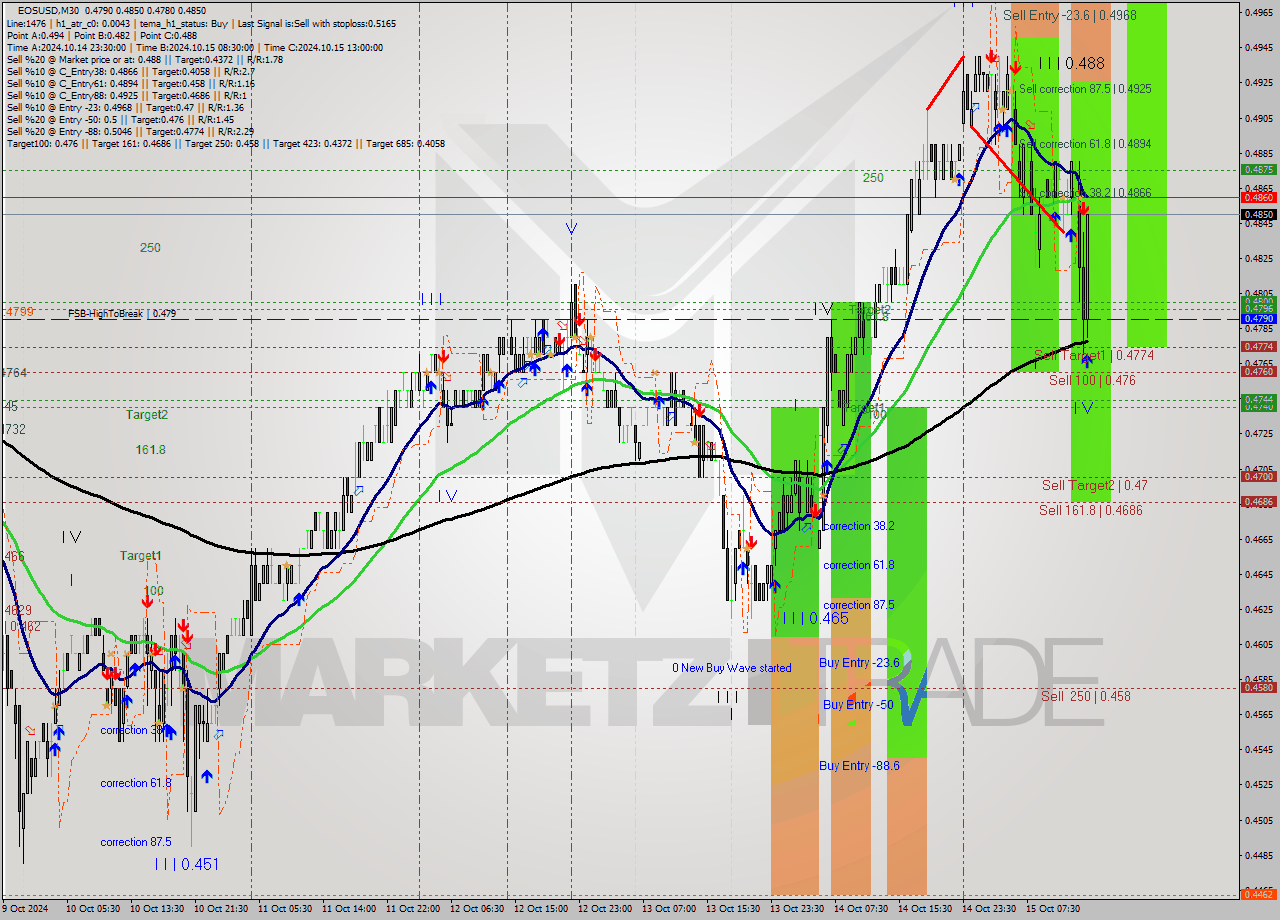Click the '10 Oct 13:30' time label
Screen dimensions: 1280x920
tap(157, 909)
